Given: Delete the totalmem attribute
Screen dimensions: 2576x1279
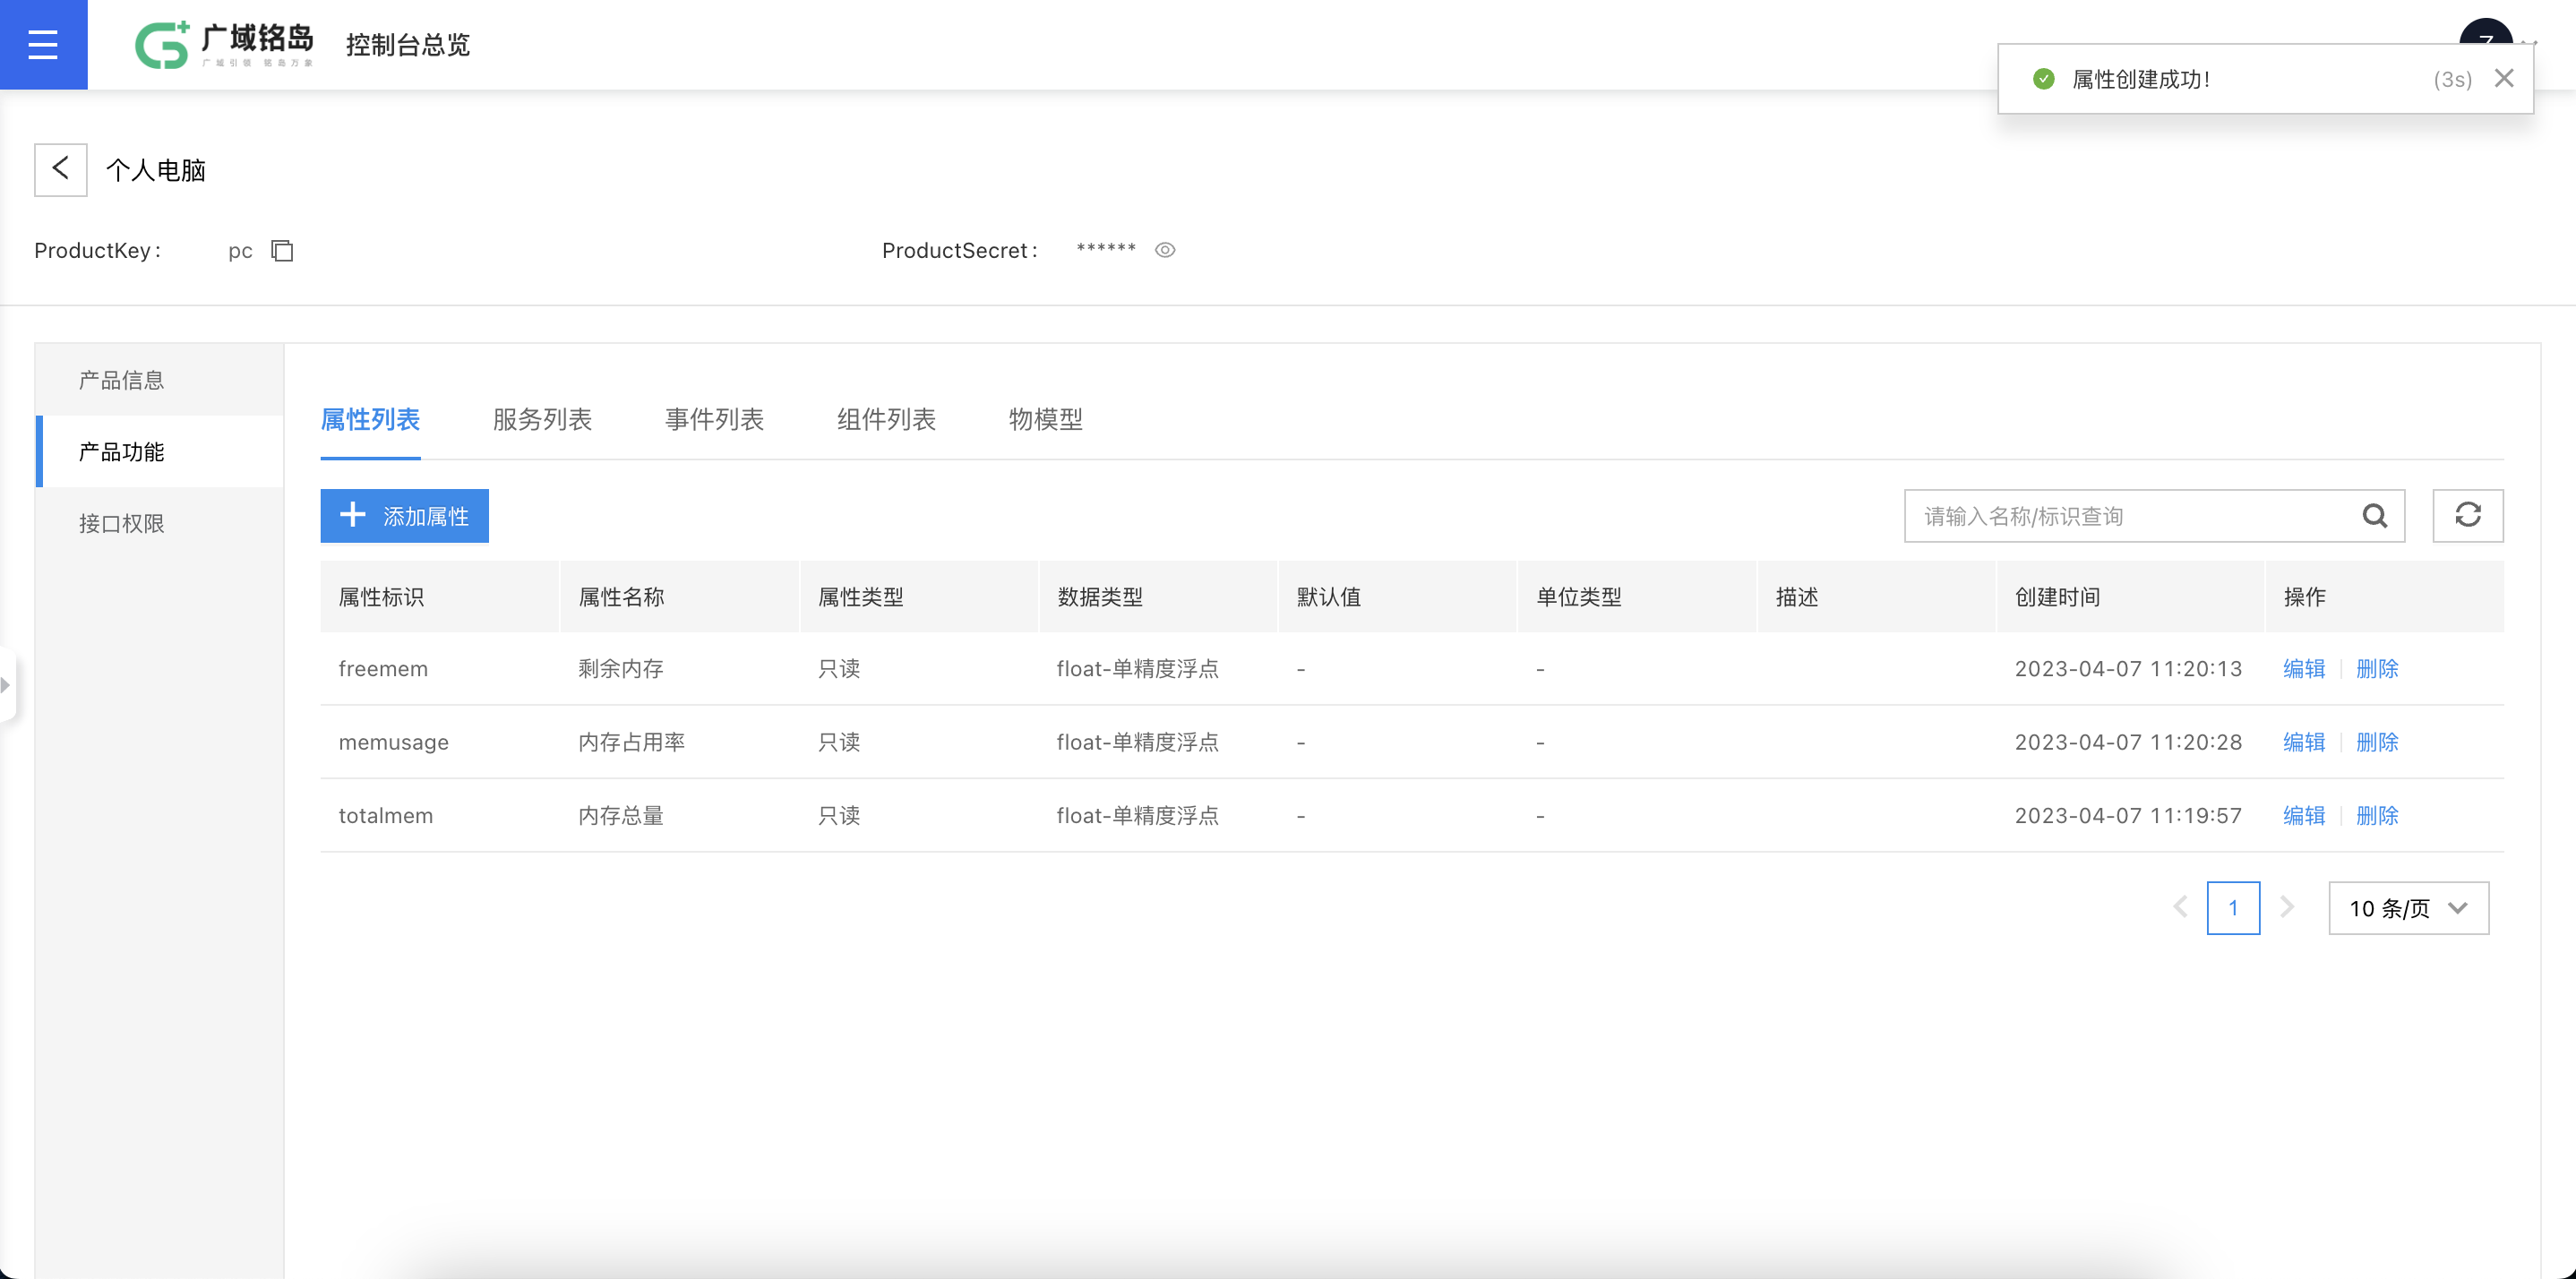Looking at the screenshot, I should point(2377,816).
